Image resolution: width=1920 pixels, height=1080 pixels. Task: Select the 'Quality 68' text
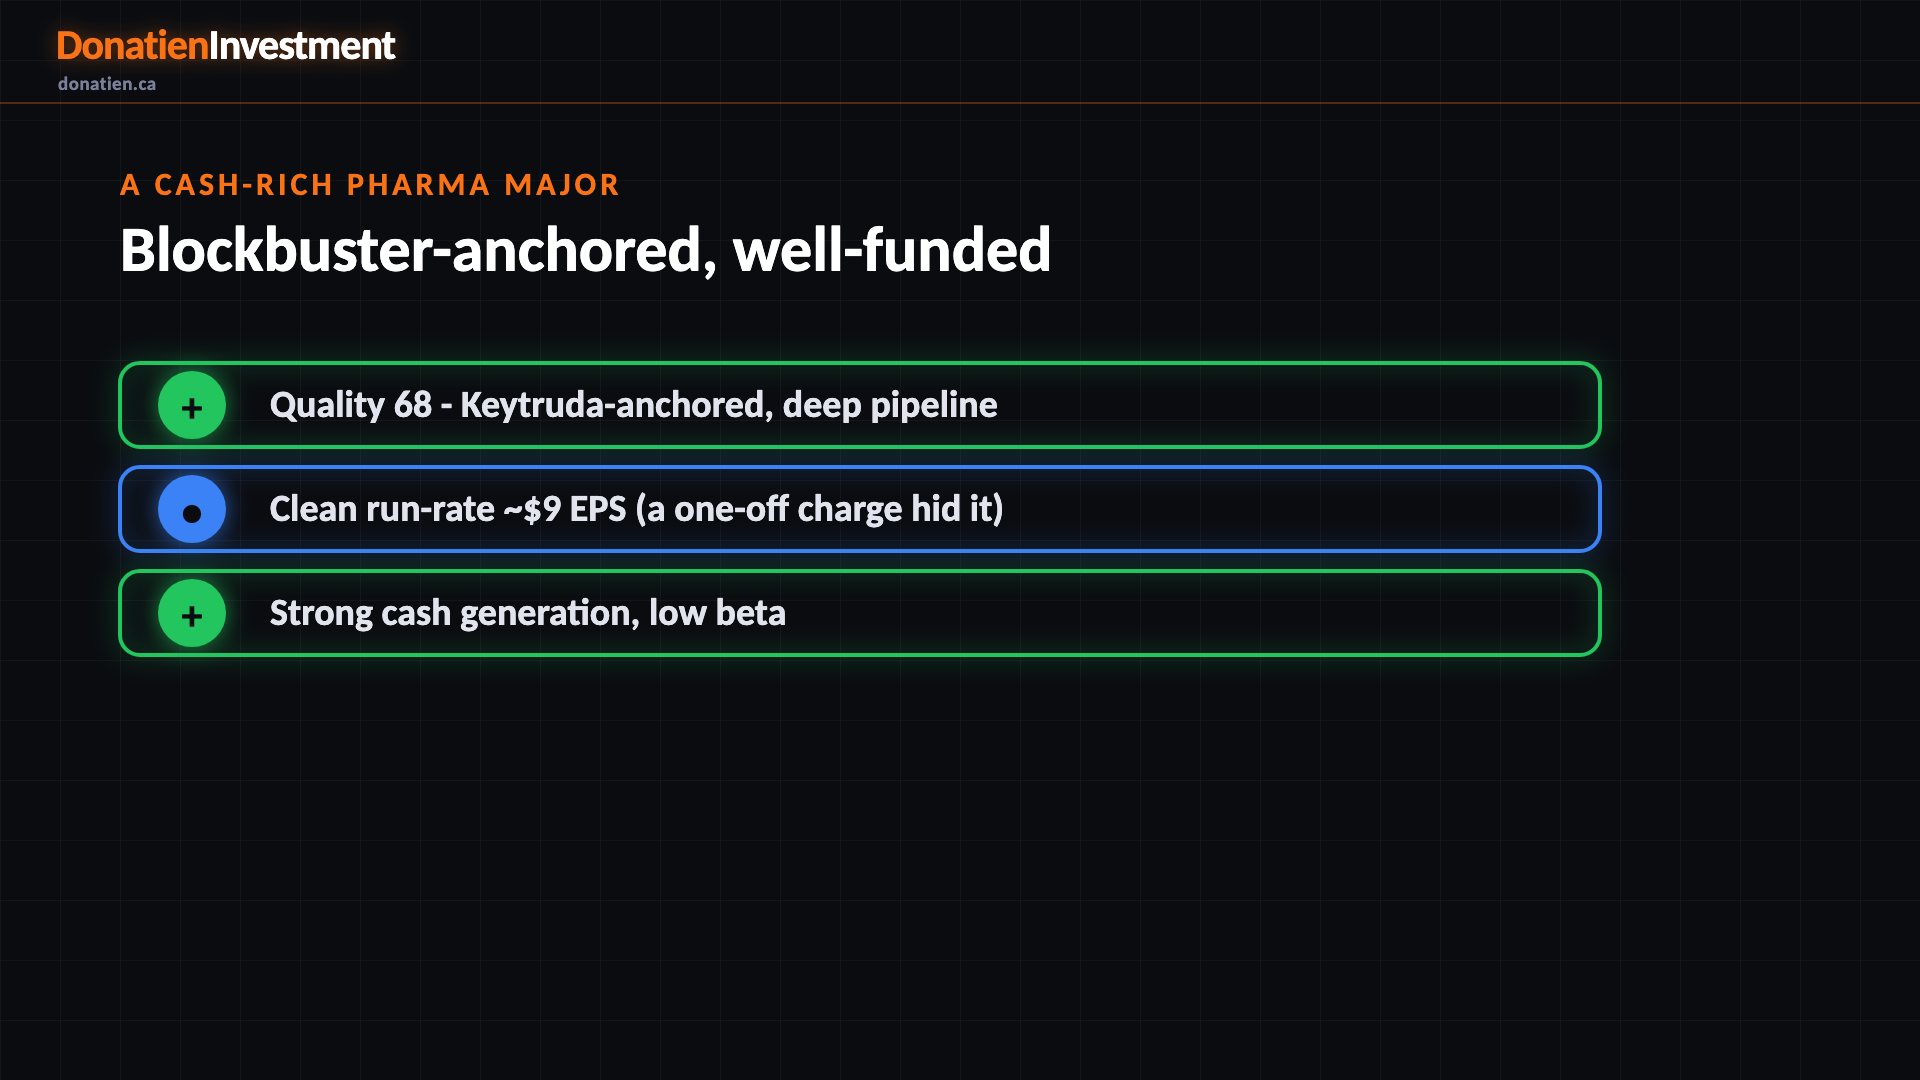pos(351,405)
